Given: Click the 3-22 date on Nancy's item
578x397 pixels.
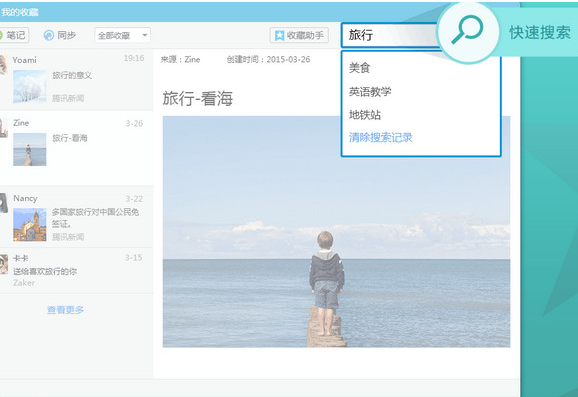Looking at the screenshot, I should pos(134,199).
